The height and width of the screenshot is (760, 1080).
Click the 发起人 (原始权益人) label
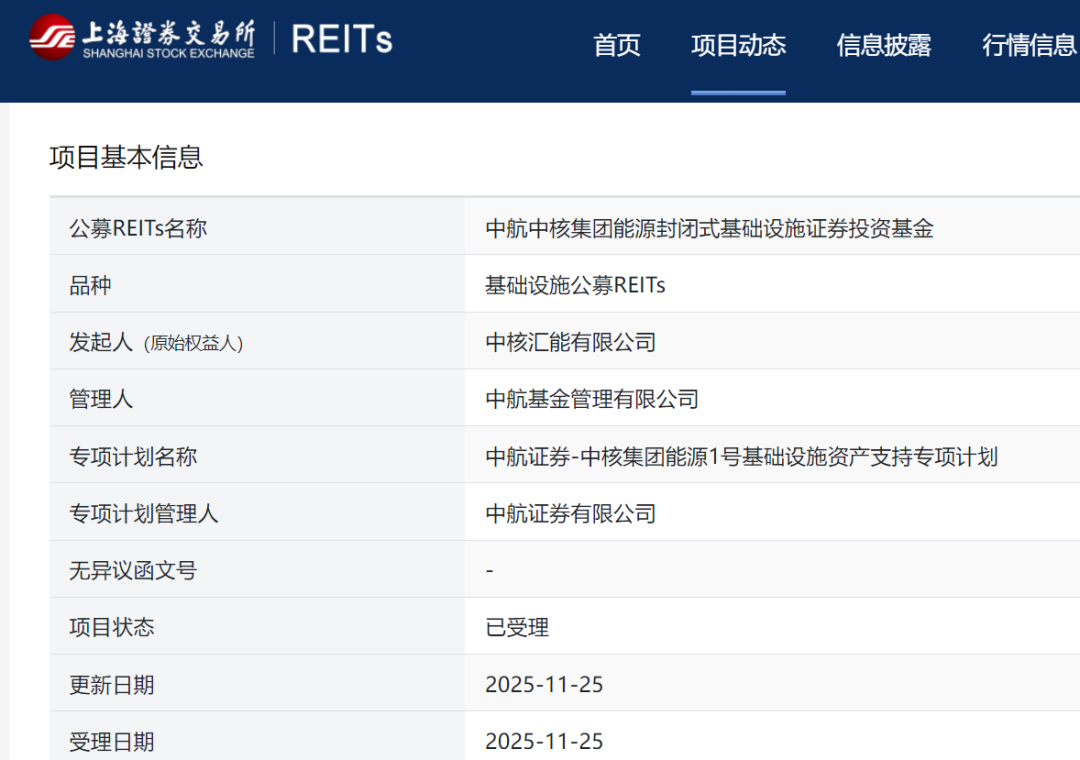[x=156, y=342]
